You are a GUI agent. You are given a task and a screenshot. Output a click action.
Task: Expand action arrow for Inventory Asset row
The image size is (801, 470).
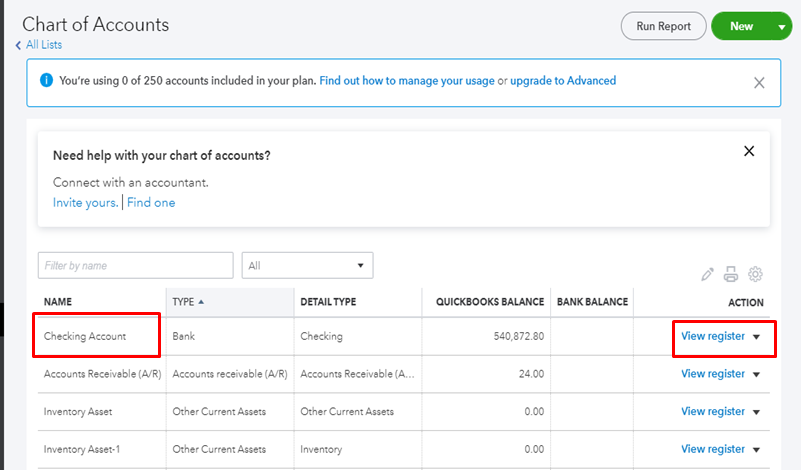coord(757,412)
